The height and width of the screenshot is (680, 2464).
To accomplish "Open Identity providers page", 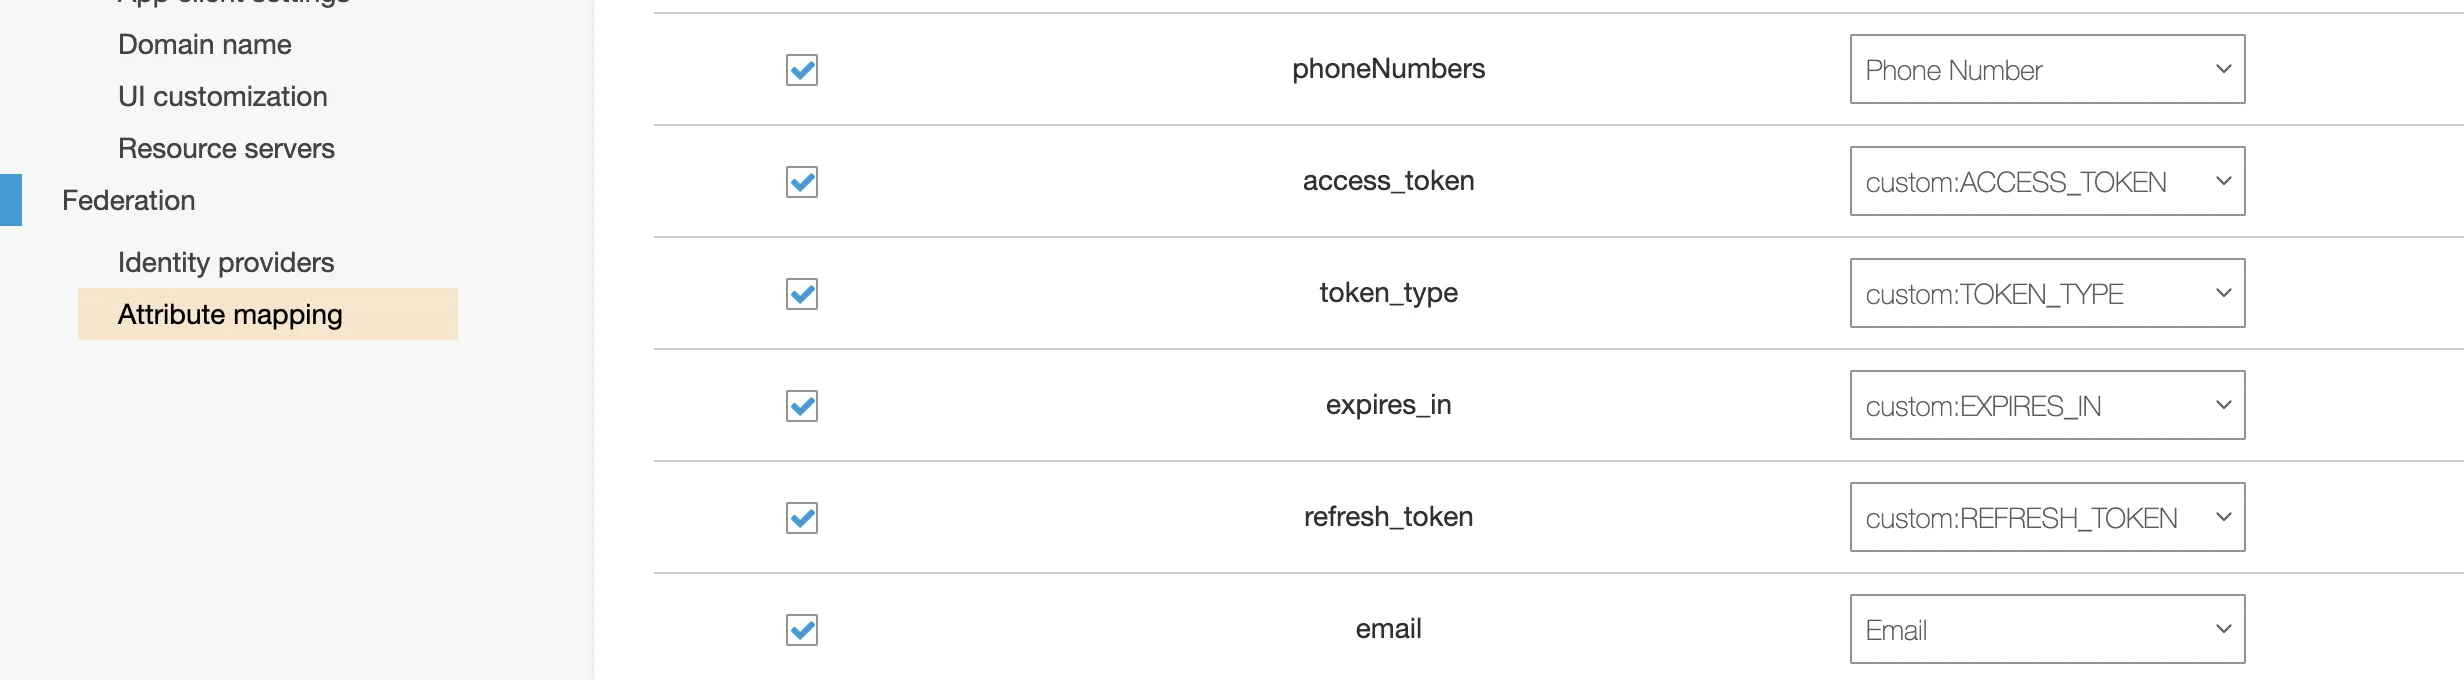I will [x=226, y=263].
